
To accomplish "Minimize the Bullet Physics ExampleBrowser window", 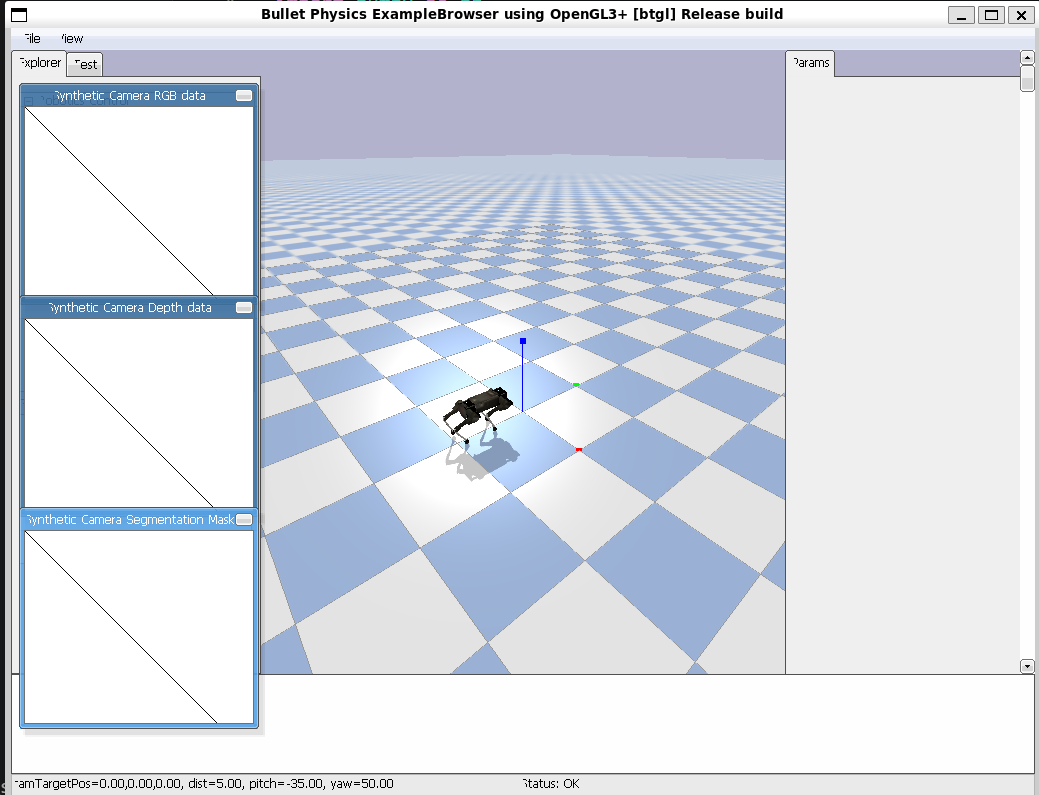I will 961,15.
